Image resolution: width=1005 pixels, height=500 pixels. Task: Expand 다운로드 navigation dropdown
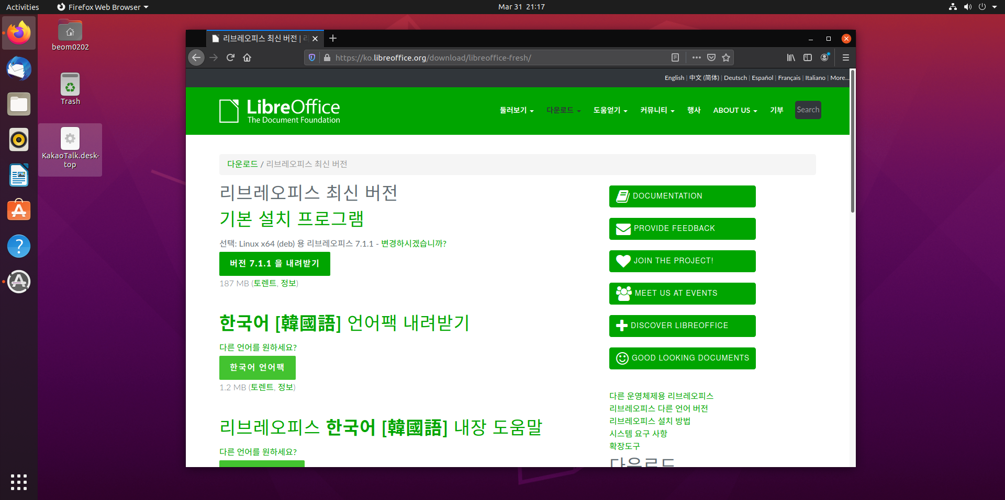coord(563,110)
